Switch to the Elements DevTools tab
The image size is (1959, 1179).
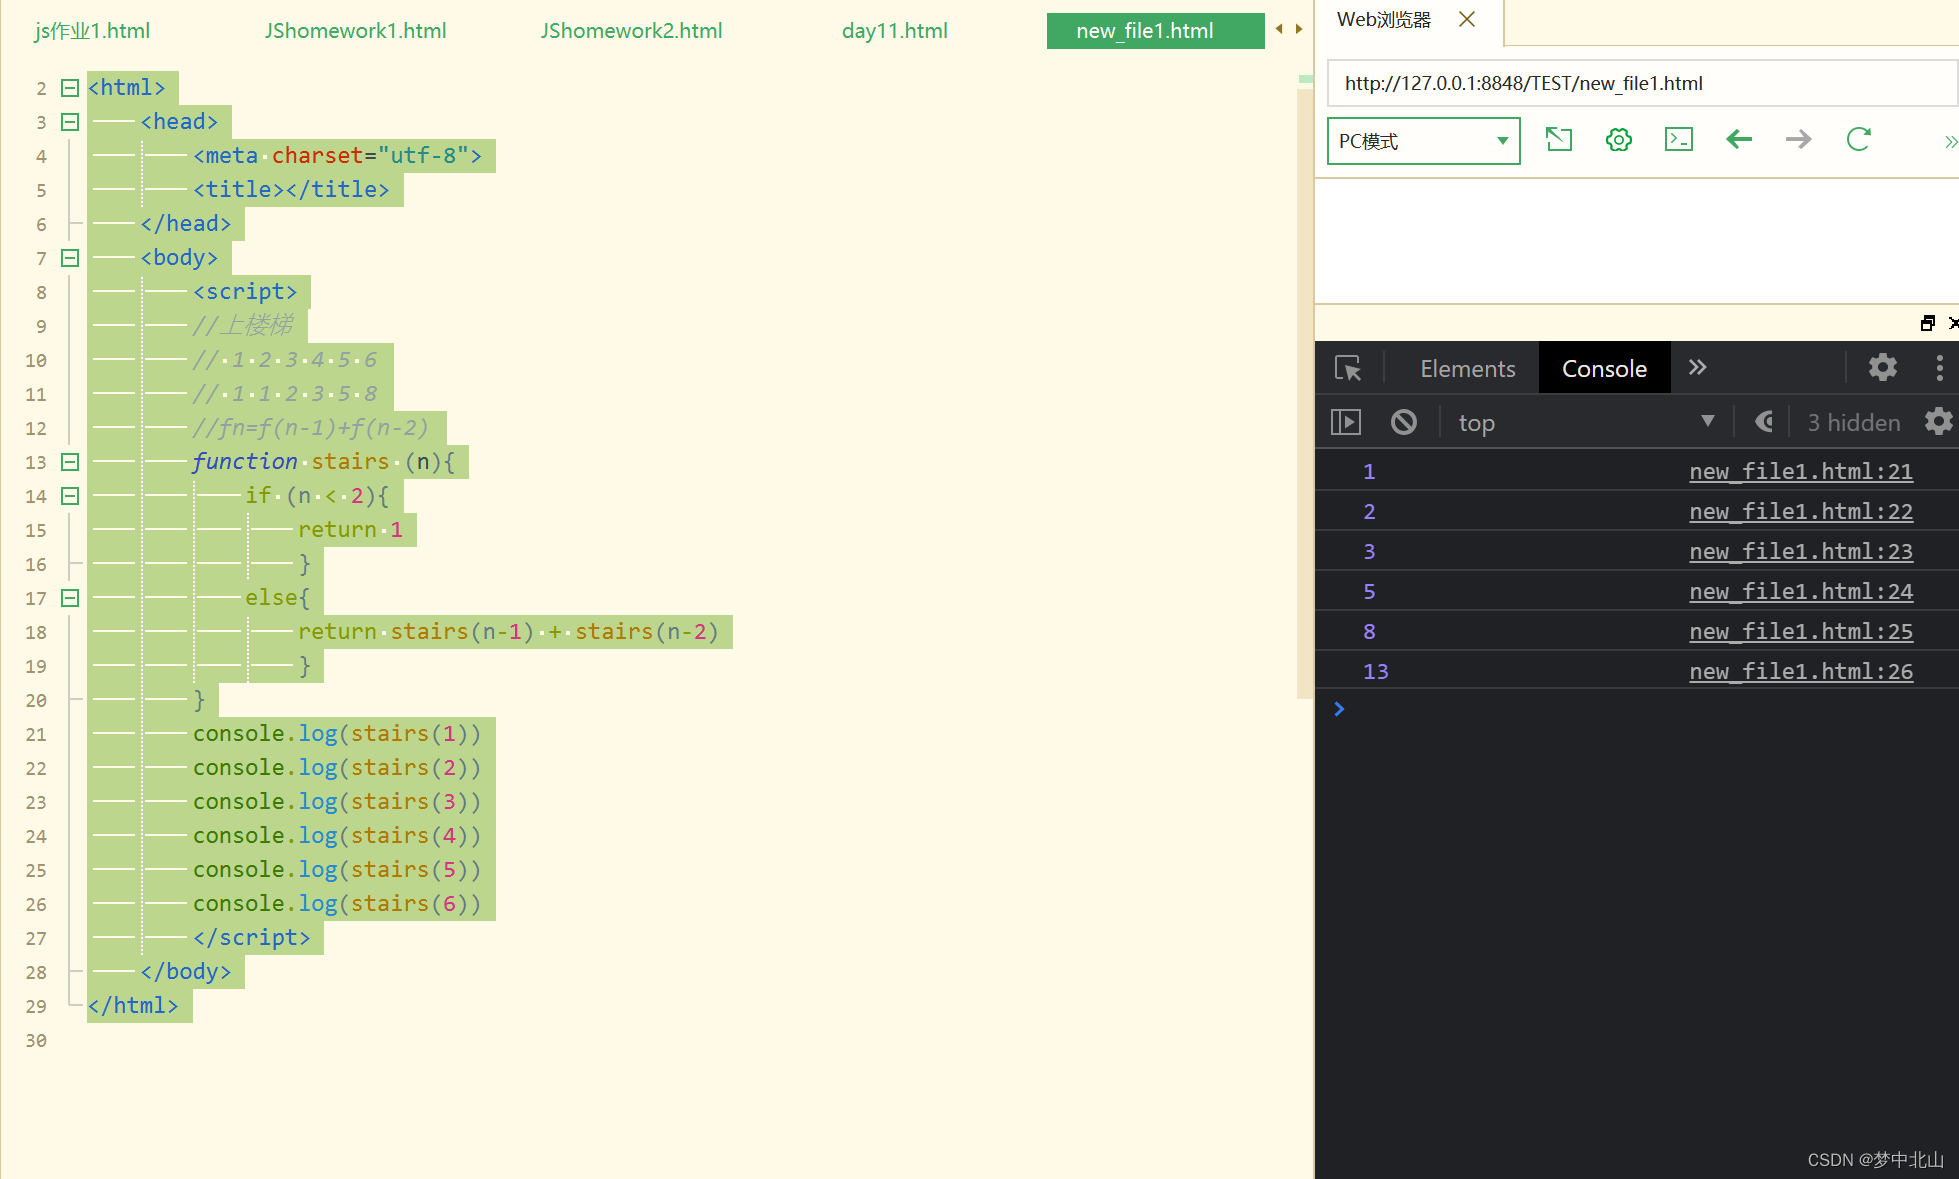click(1467, 368)
